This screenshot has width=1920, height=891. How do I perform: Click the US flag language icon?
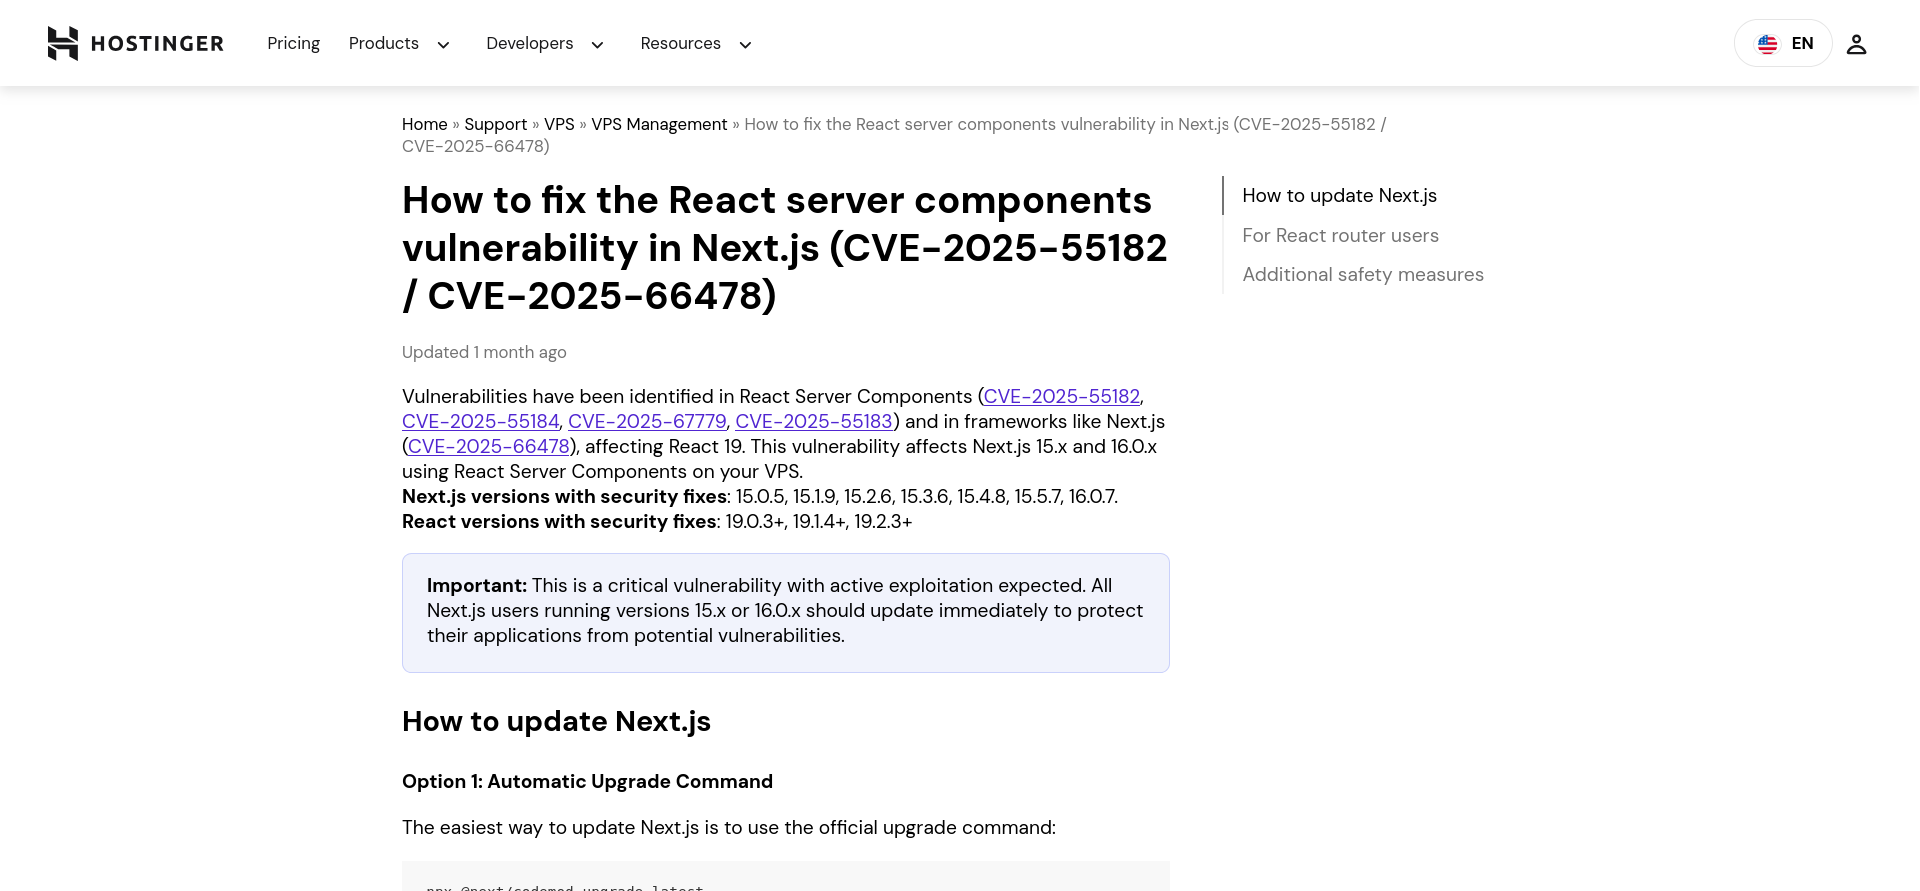tap(1768, 44)
